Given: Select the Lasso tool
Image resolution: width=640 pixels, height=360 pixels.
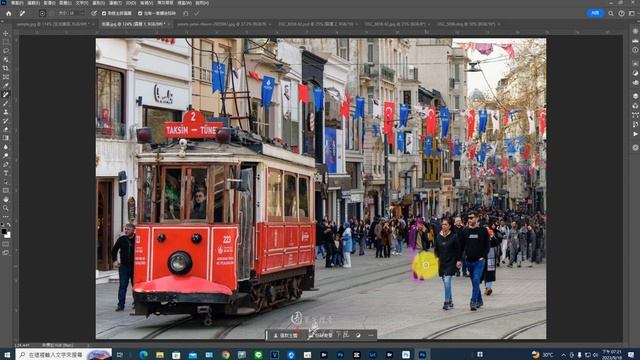Looking at the screenshot, I should point(6,51).
